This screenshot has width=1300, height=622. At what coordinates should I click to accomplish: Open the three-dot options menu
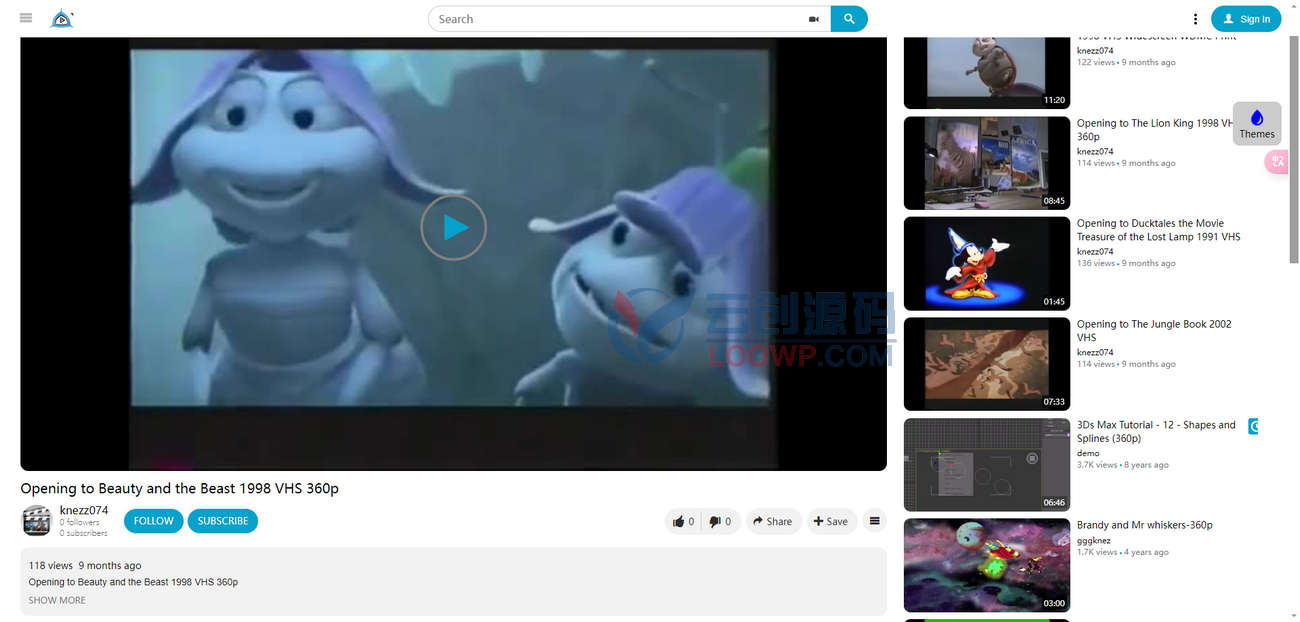[1195, 19]
